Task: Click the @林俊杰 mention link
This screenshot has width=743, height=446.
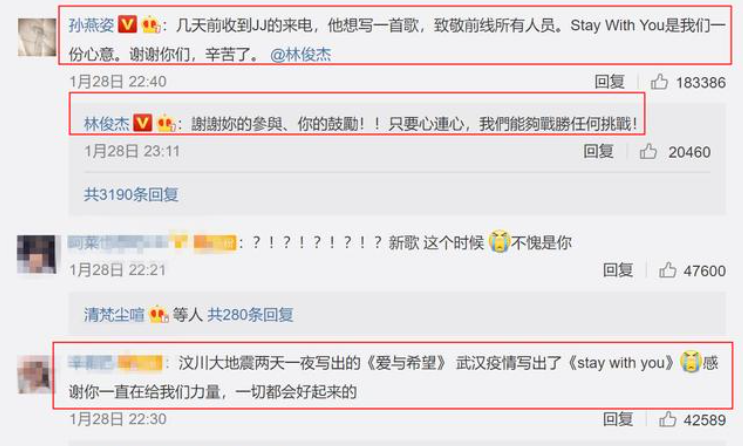Action: click(300, 55)
